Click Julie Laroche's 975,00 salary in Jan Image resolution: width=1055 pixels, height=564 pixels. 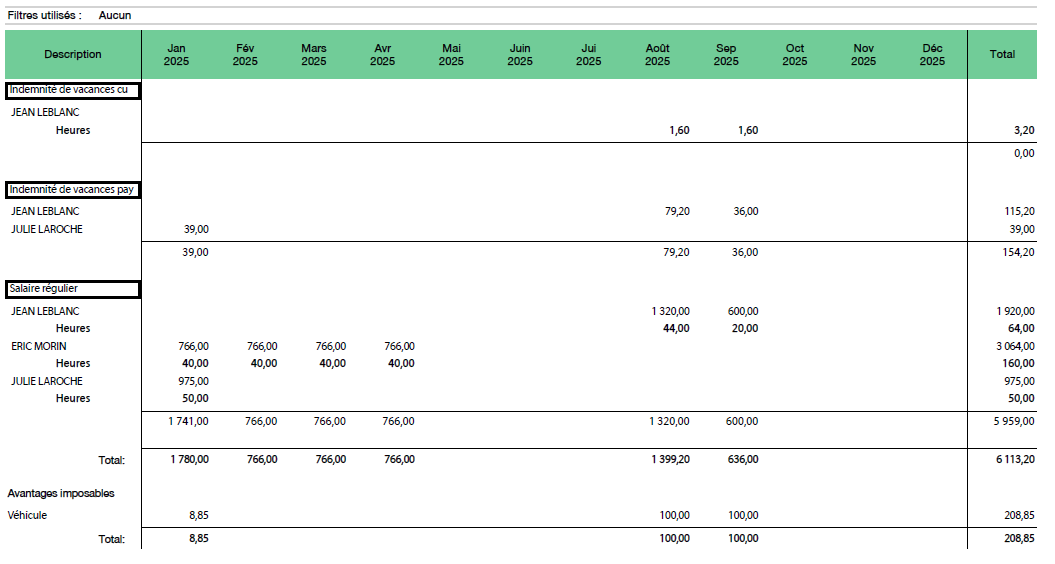point(193,381)
